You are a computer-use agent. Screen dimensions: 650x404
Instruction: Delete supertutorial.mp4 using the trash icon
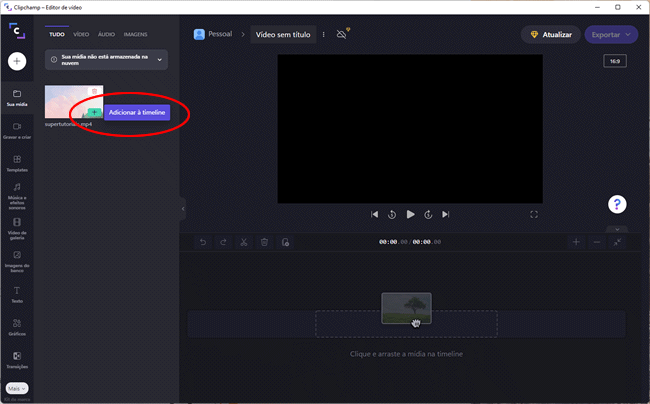tap(95, 91)
